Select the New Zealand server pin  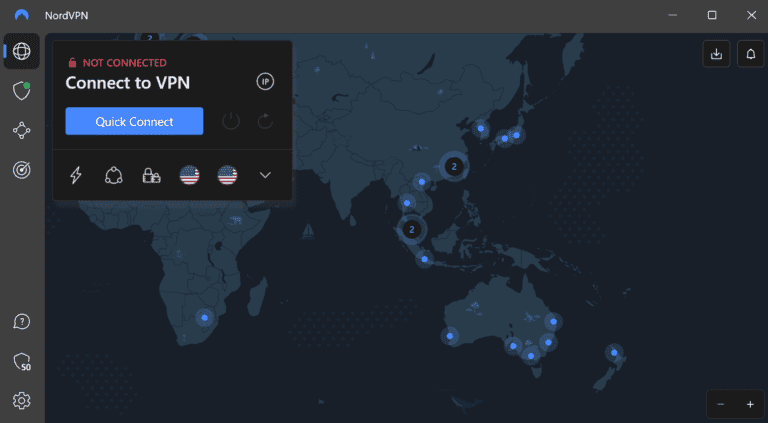click(x=614, y=352)
